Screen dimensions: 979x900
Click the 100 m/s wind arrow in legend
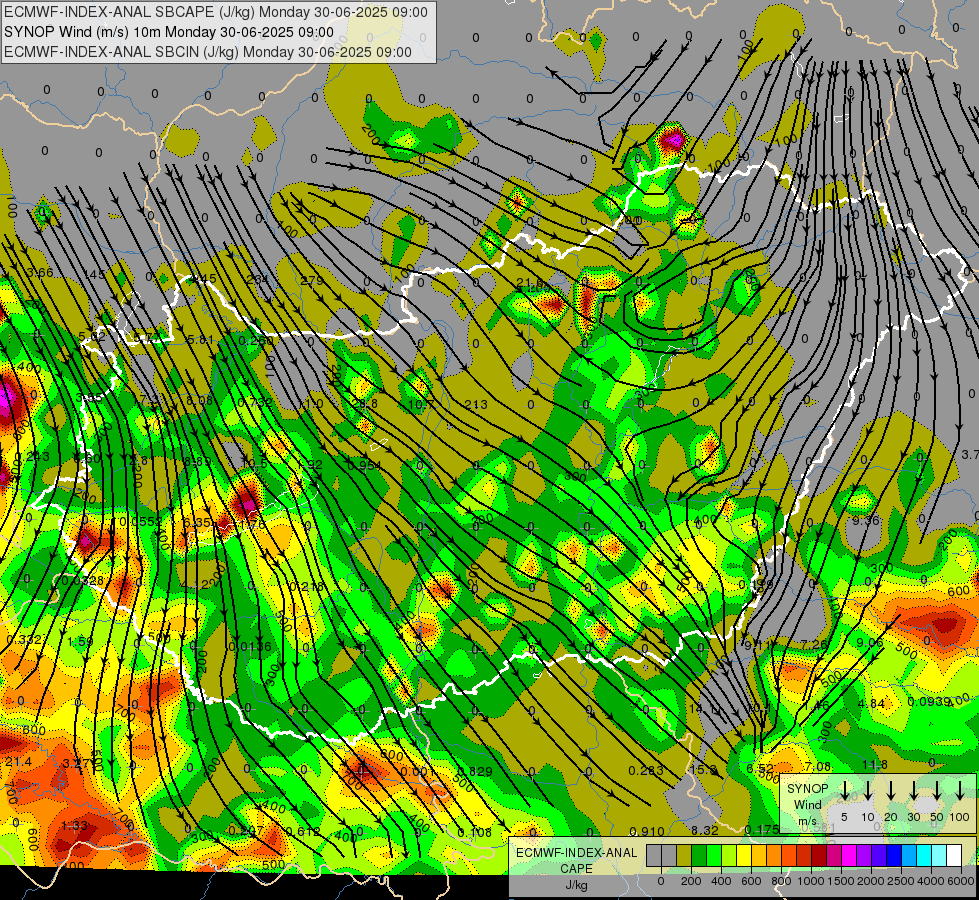tap(960, 791)
